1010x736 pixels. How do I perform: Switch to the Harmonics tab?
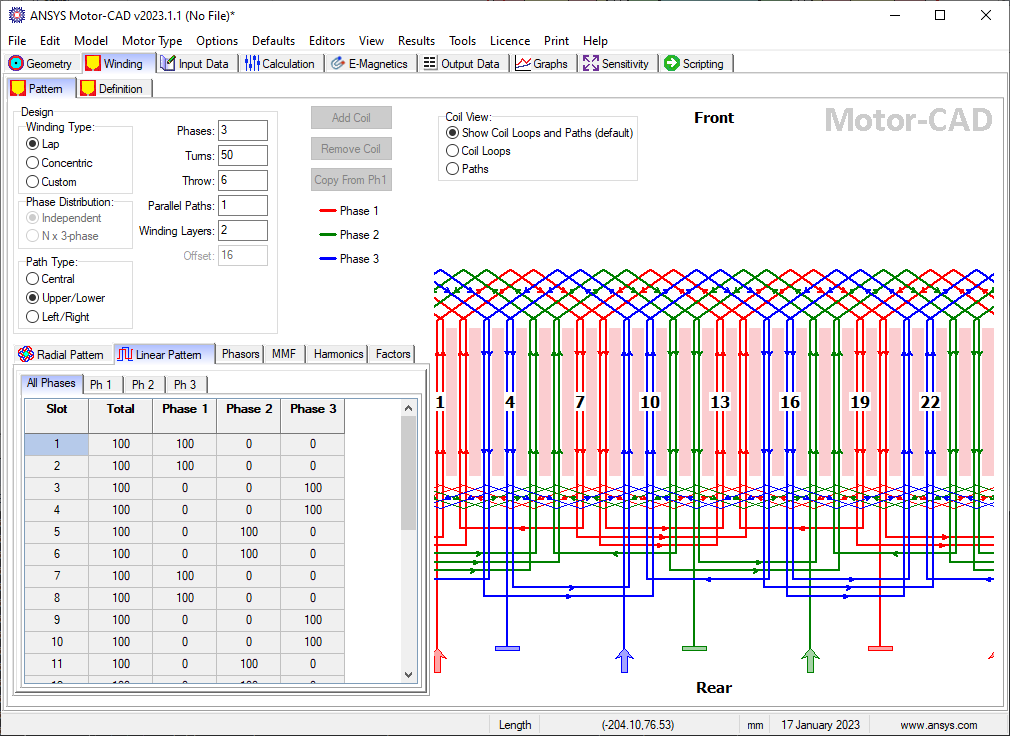[x=338, y=354]
